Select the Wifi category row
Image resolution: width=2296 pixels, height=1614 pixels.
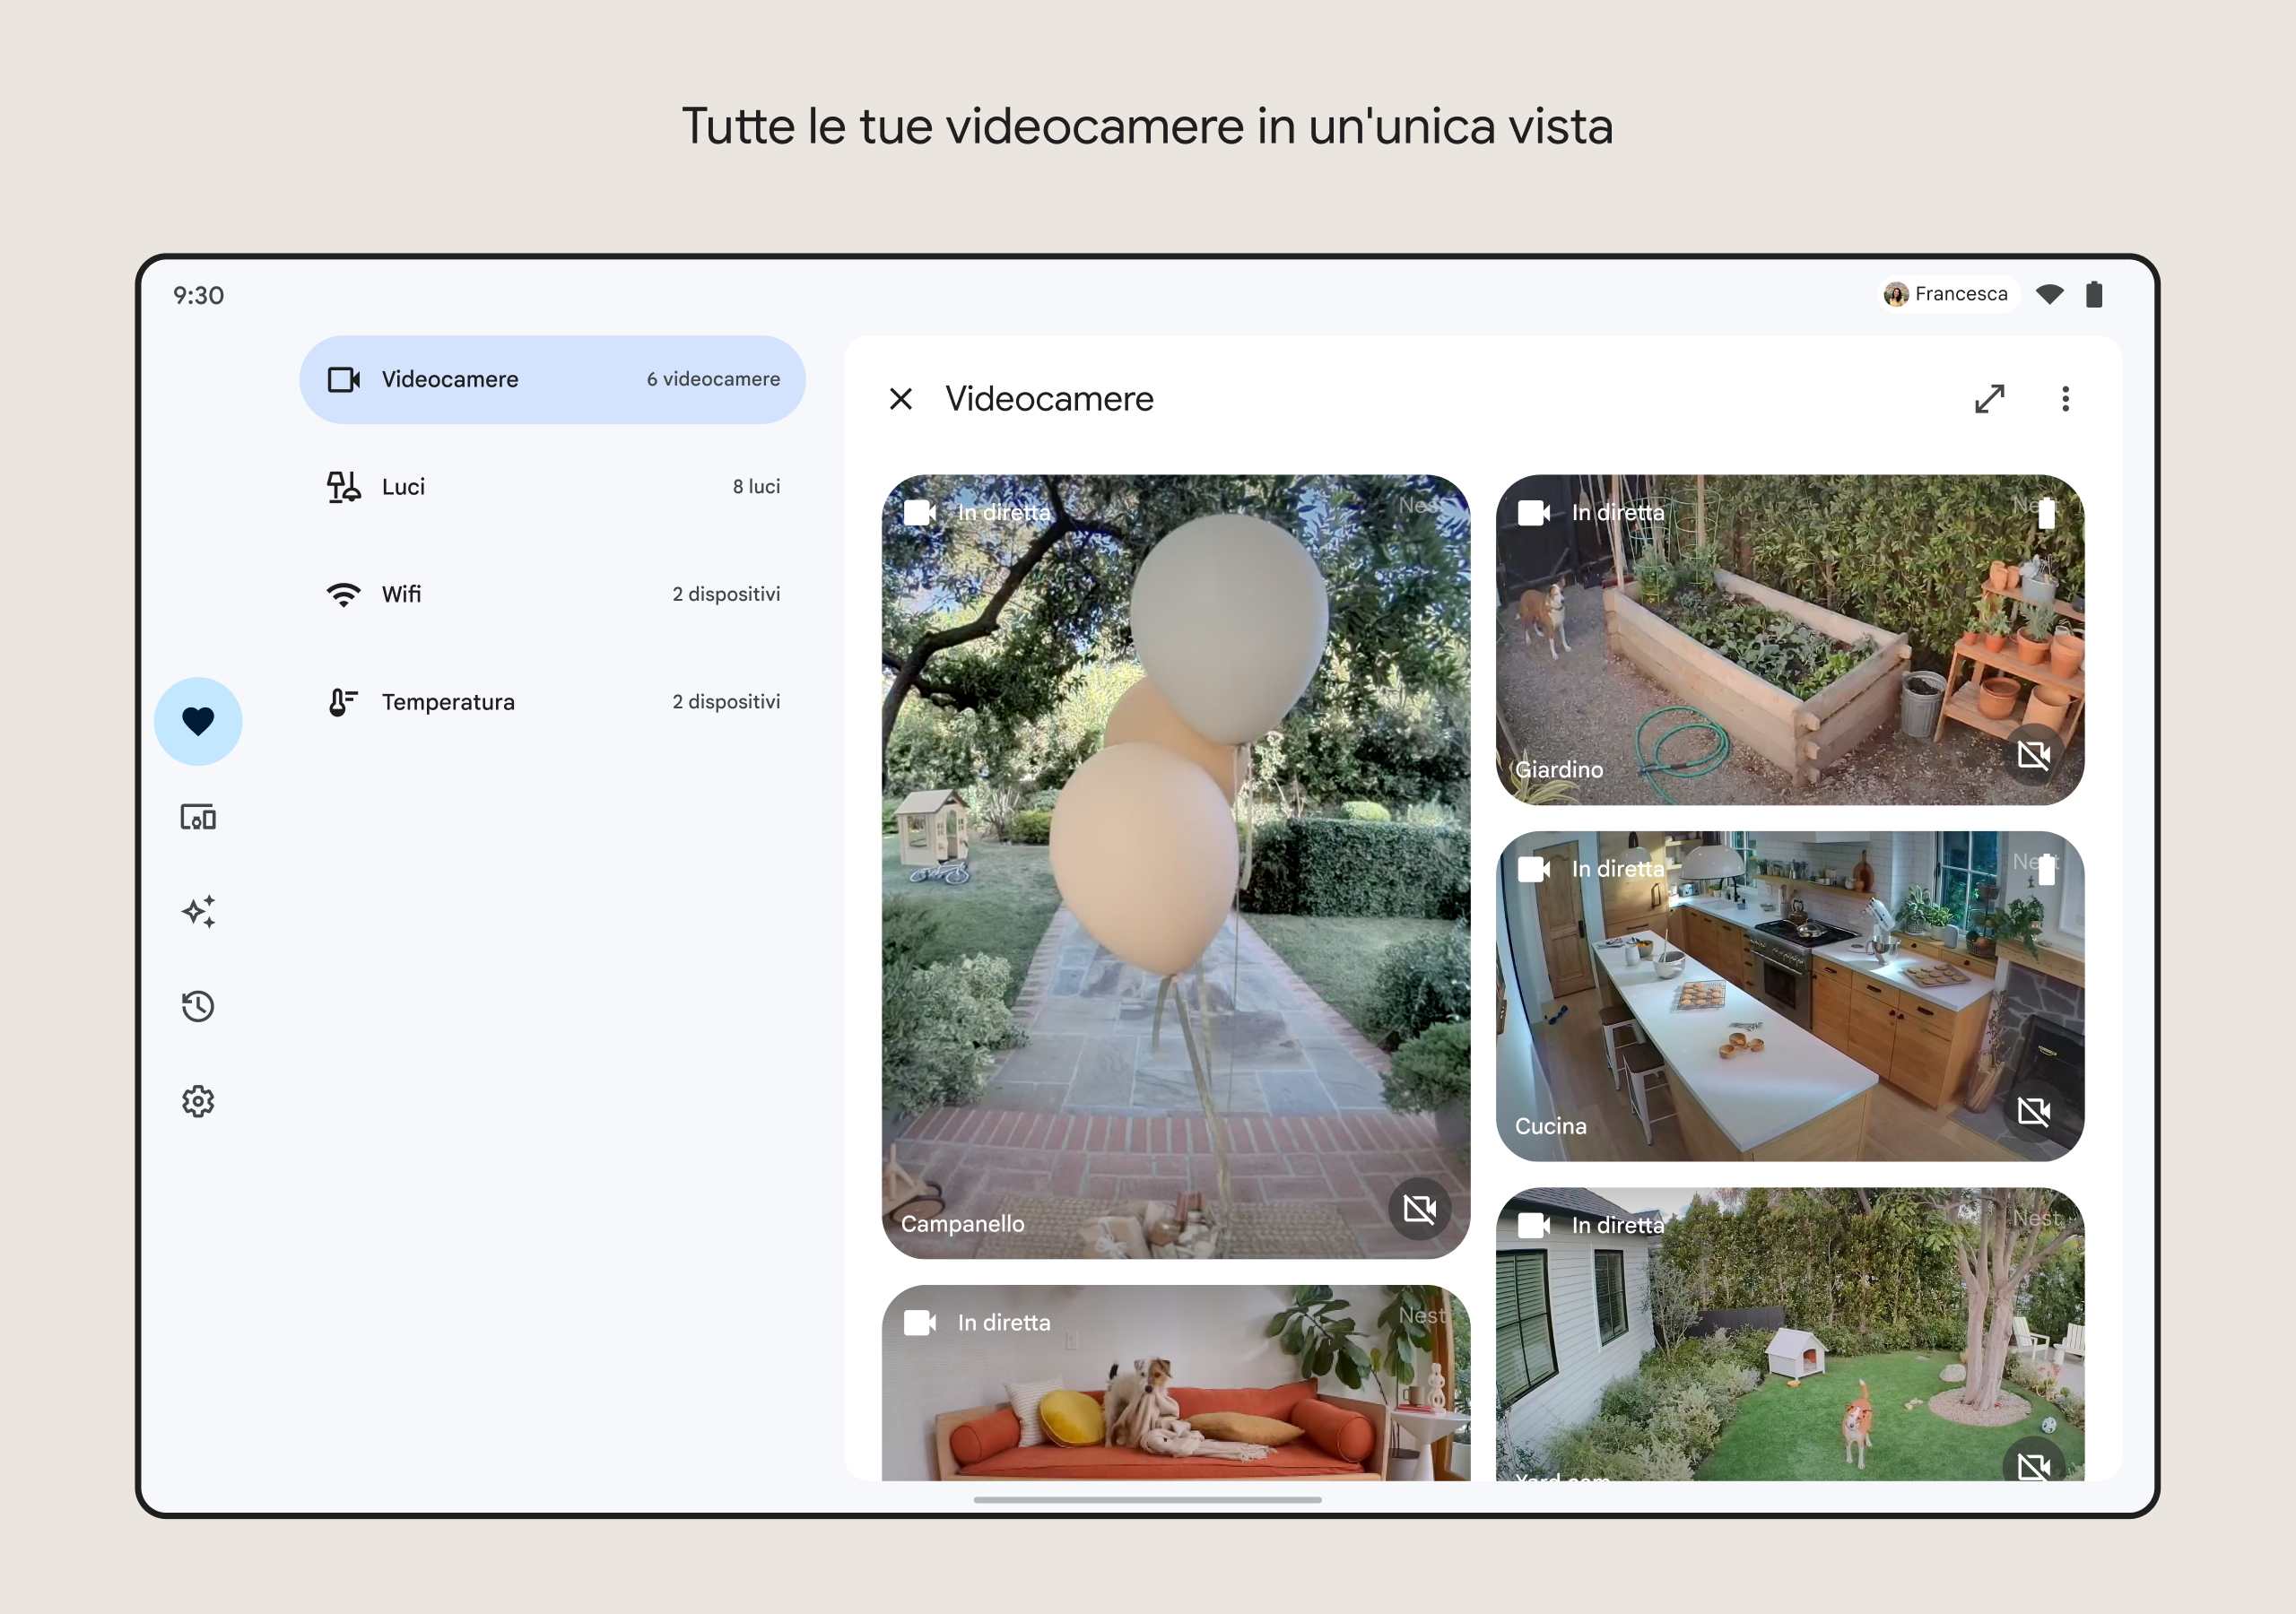[x=552, y=594]
